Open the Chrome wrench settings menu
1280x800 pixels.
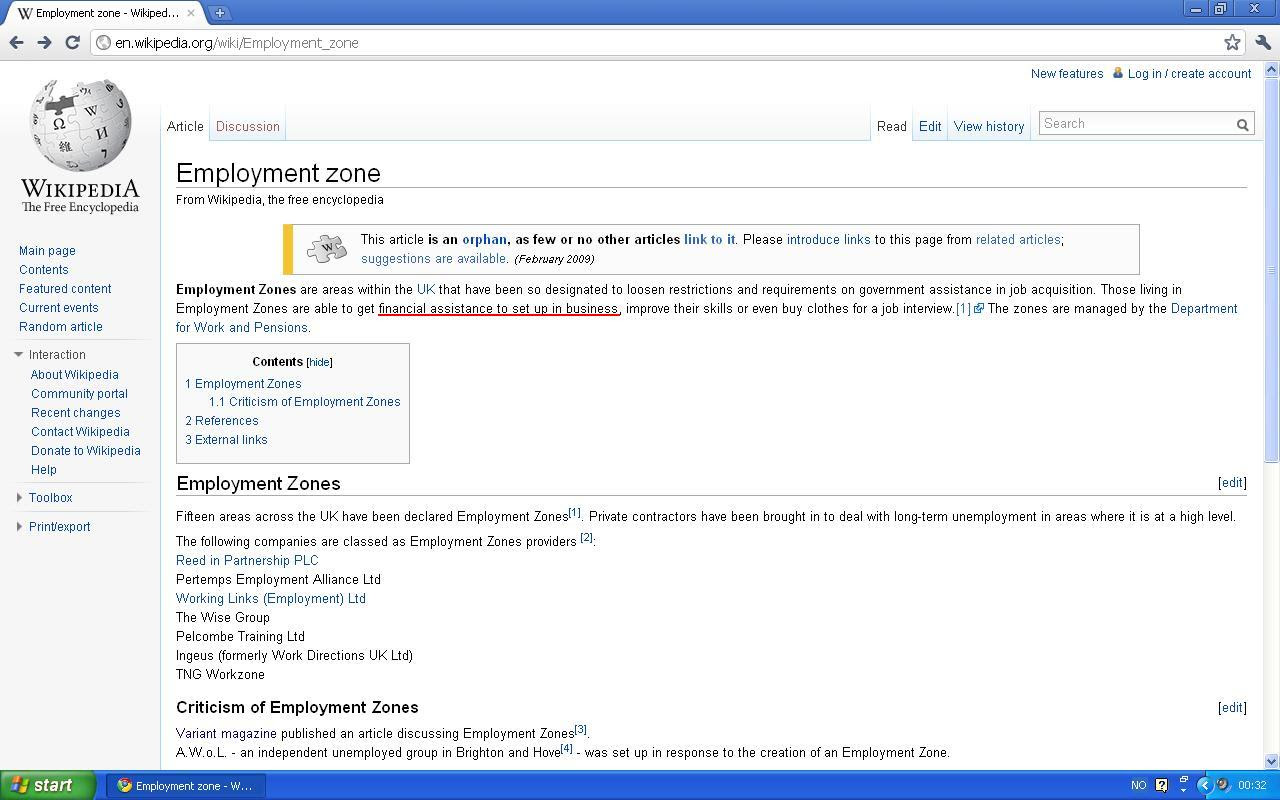tap(1262, 42)
